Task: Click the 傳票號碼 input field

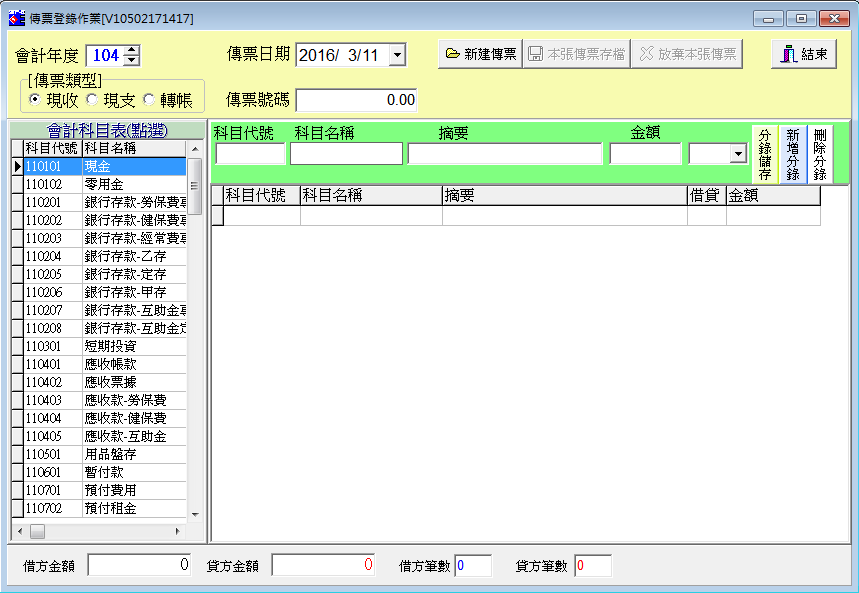Action: coord(356,100)
